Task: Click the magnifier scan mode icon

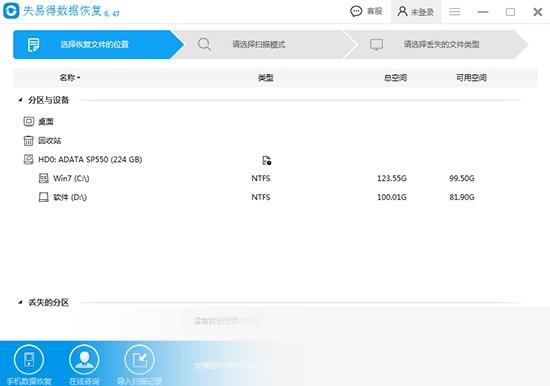Action: click(x=204, y=45)
